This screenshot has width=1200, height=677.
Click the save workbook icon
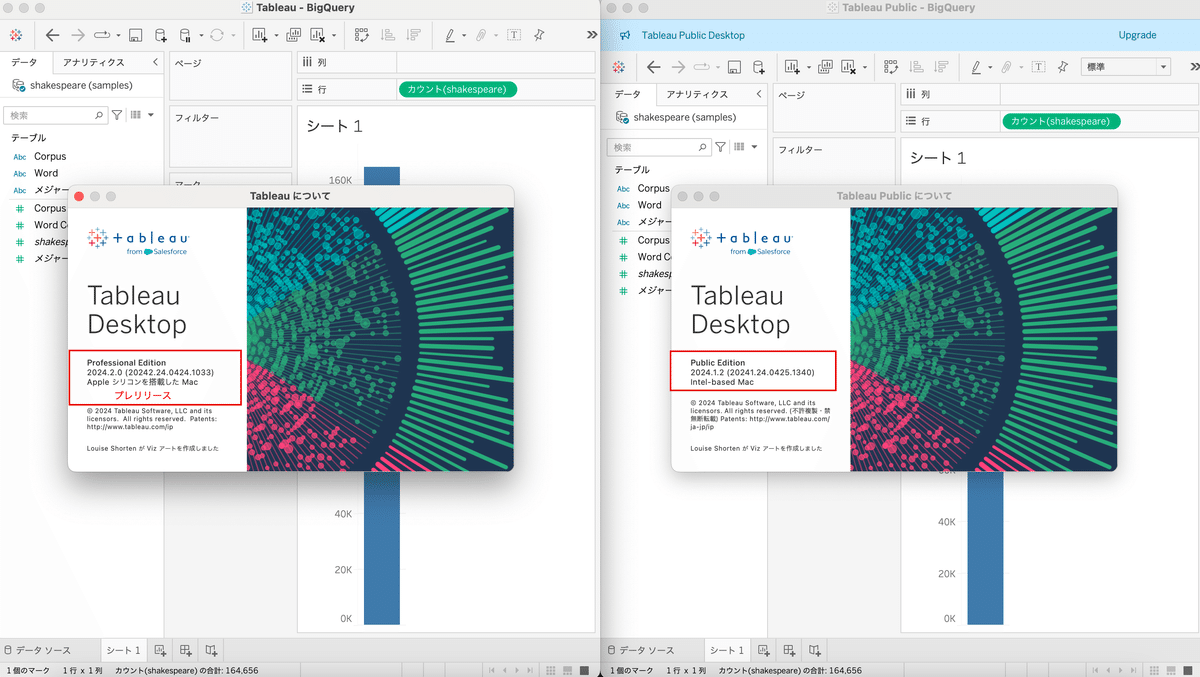click(x=135, y=35)
